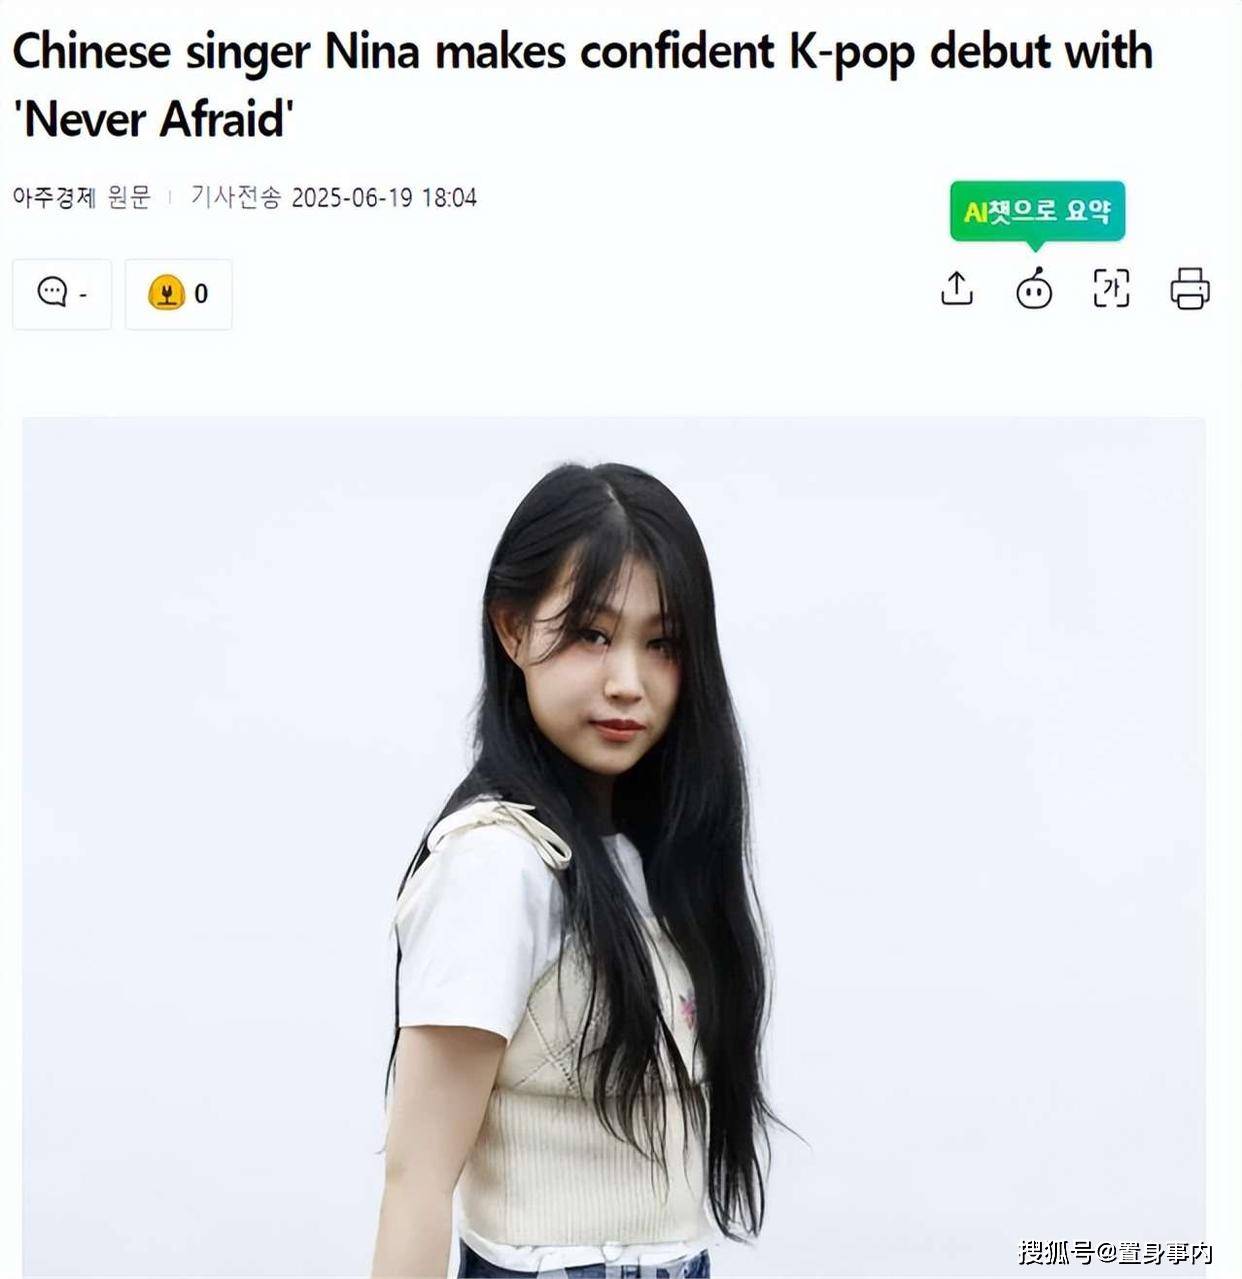Click the reaction button box
The image size is (1242, 1279).
[179, 294]
